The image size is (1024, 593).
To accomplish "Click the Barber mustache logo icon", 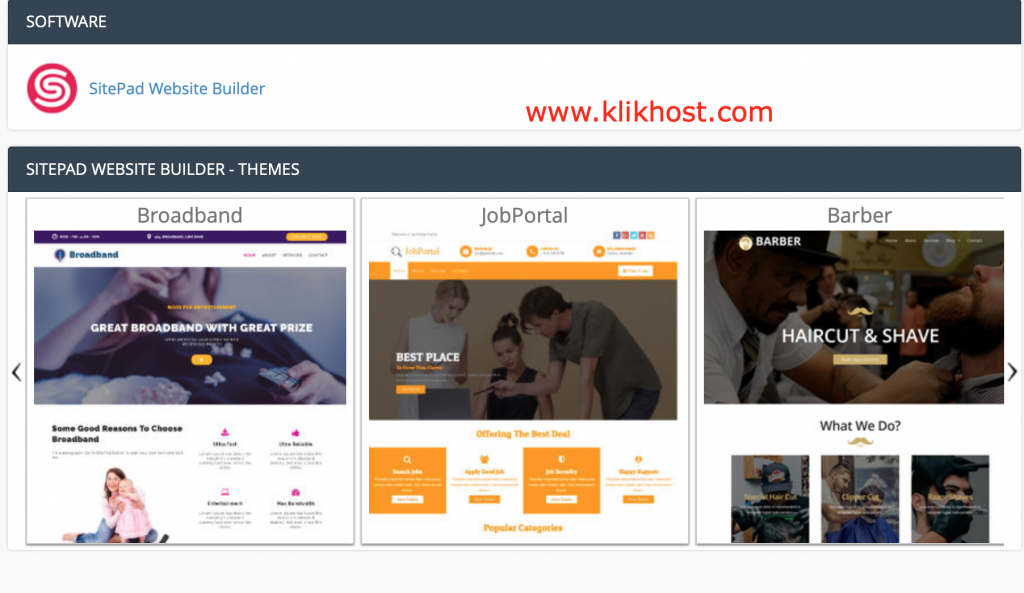I will click(745, 241).
